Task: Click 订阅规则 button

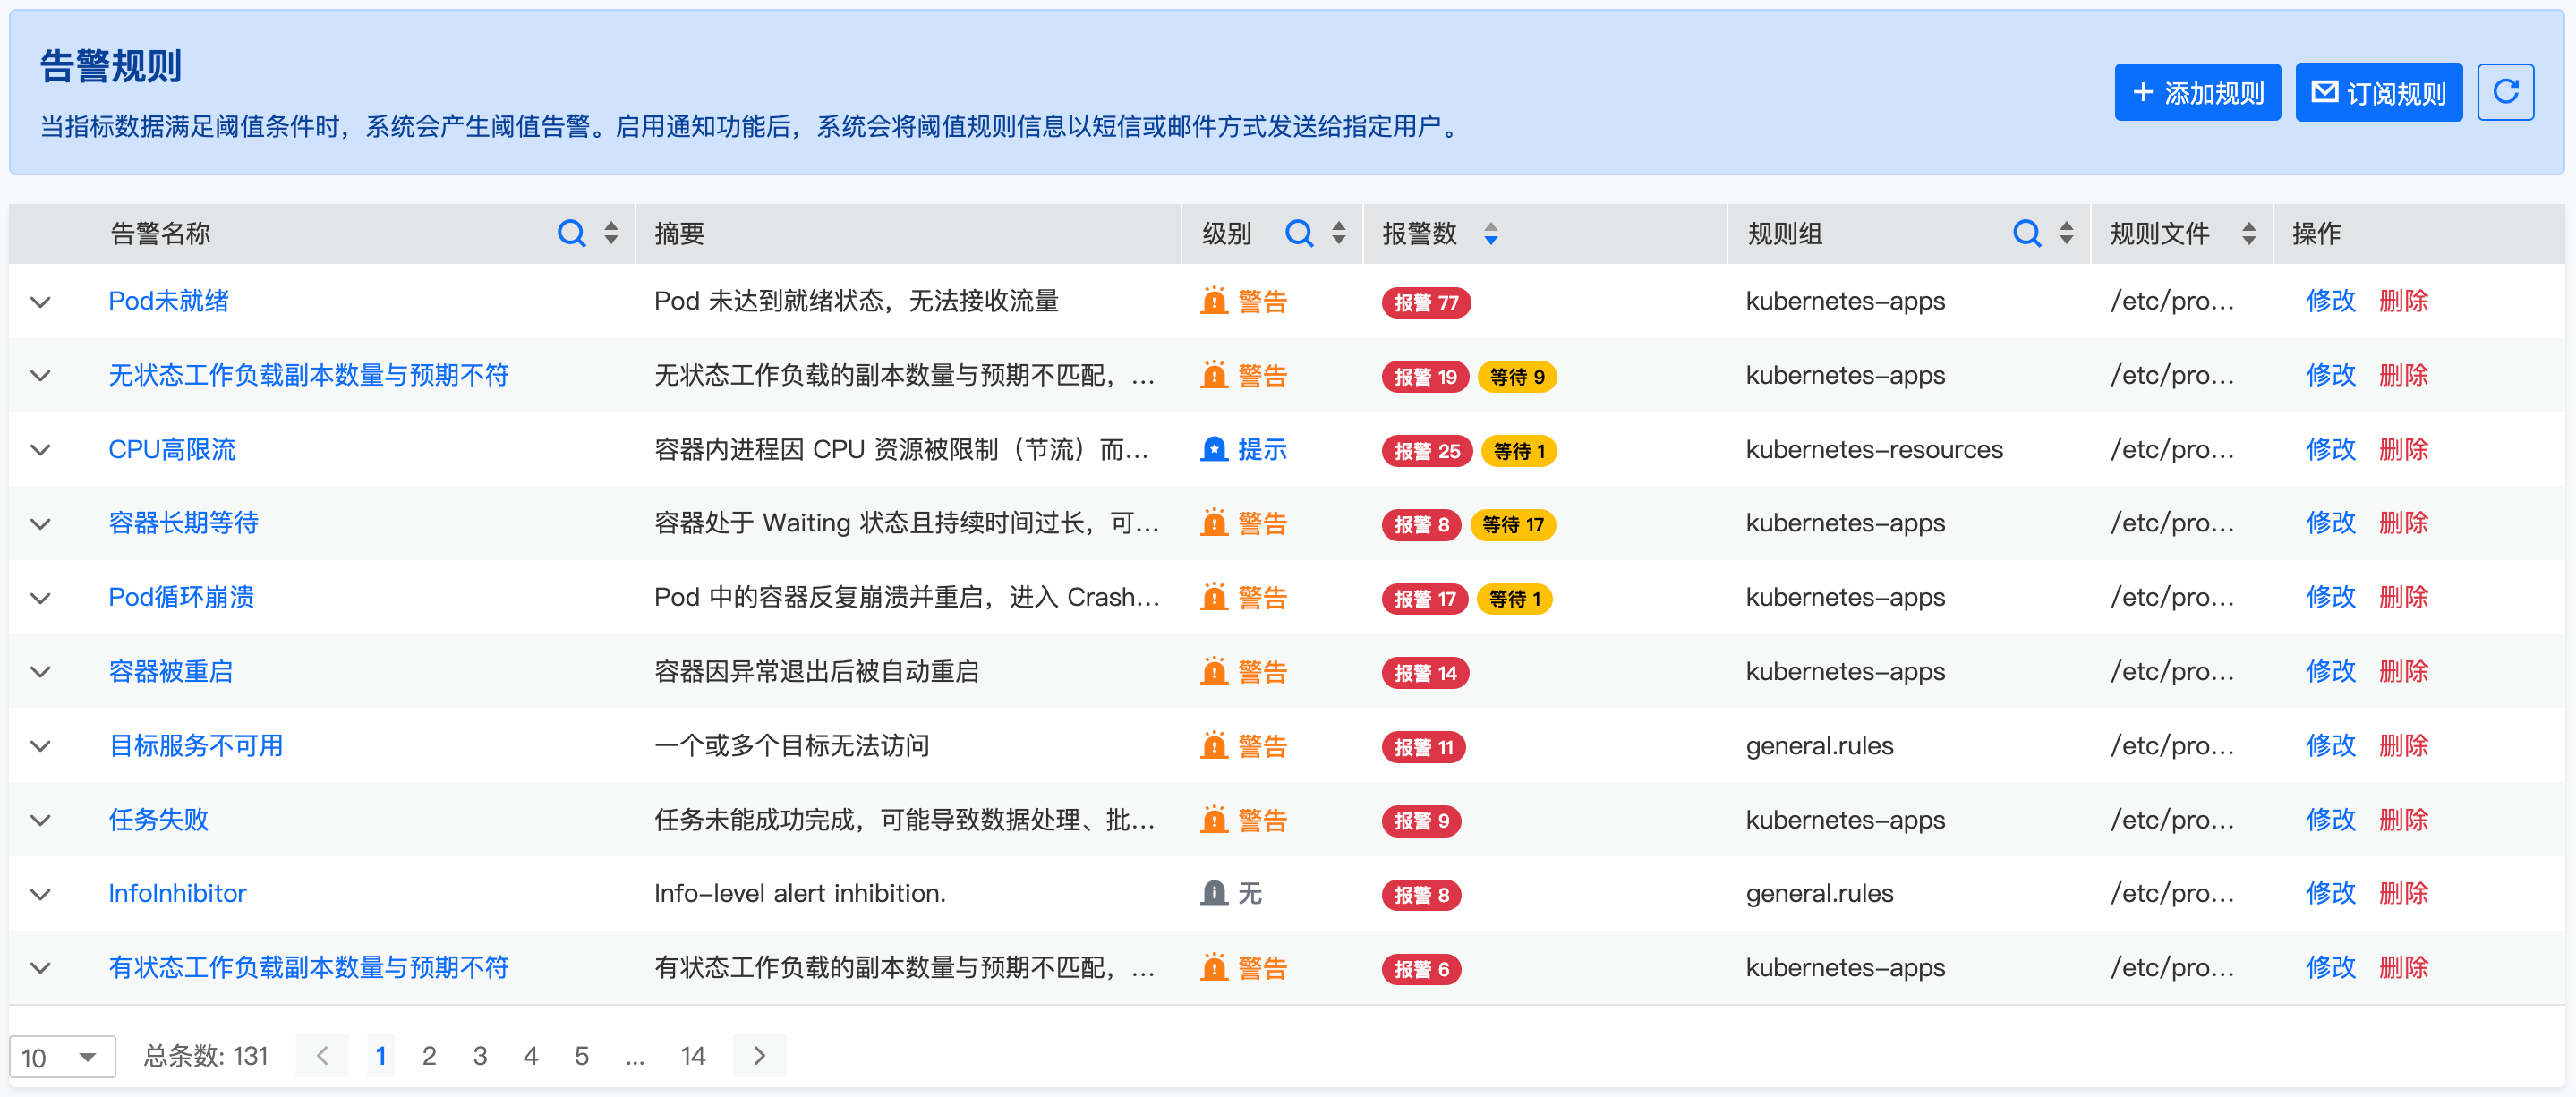Action: coord(2378,93)
